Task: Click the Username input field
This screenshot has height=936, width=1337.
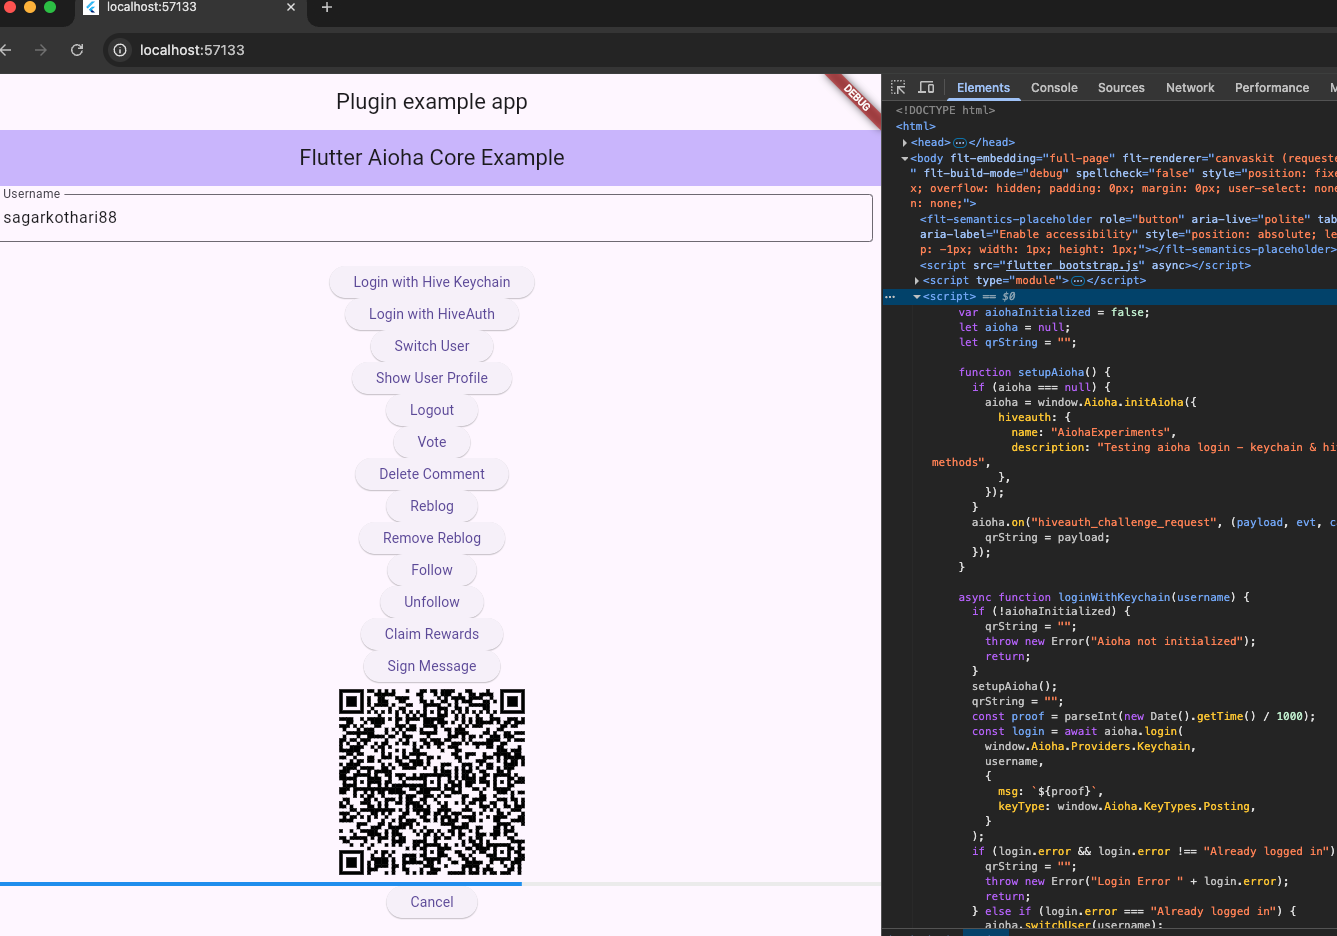Action: coord(436,218)
